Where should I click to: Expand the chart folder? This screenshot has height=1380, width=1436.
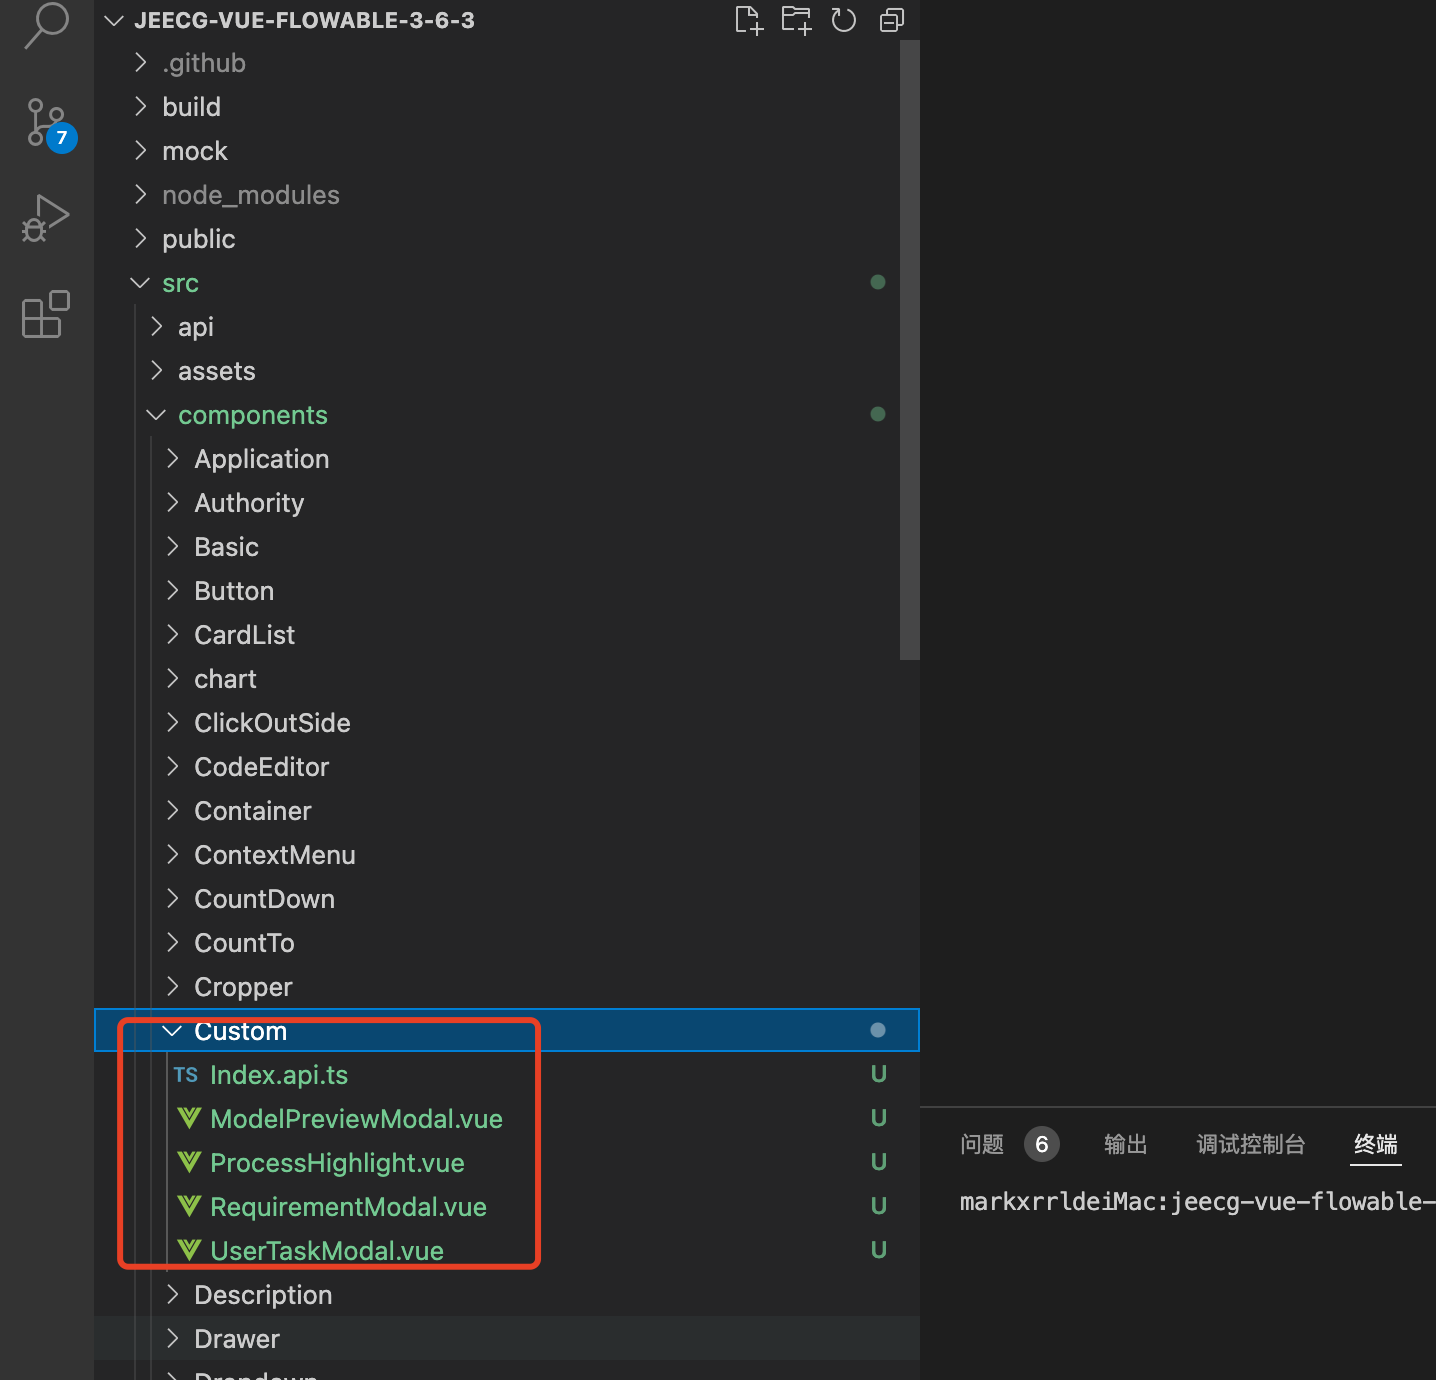[x=173, y=679]
